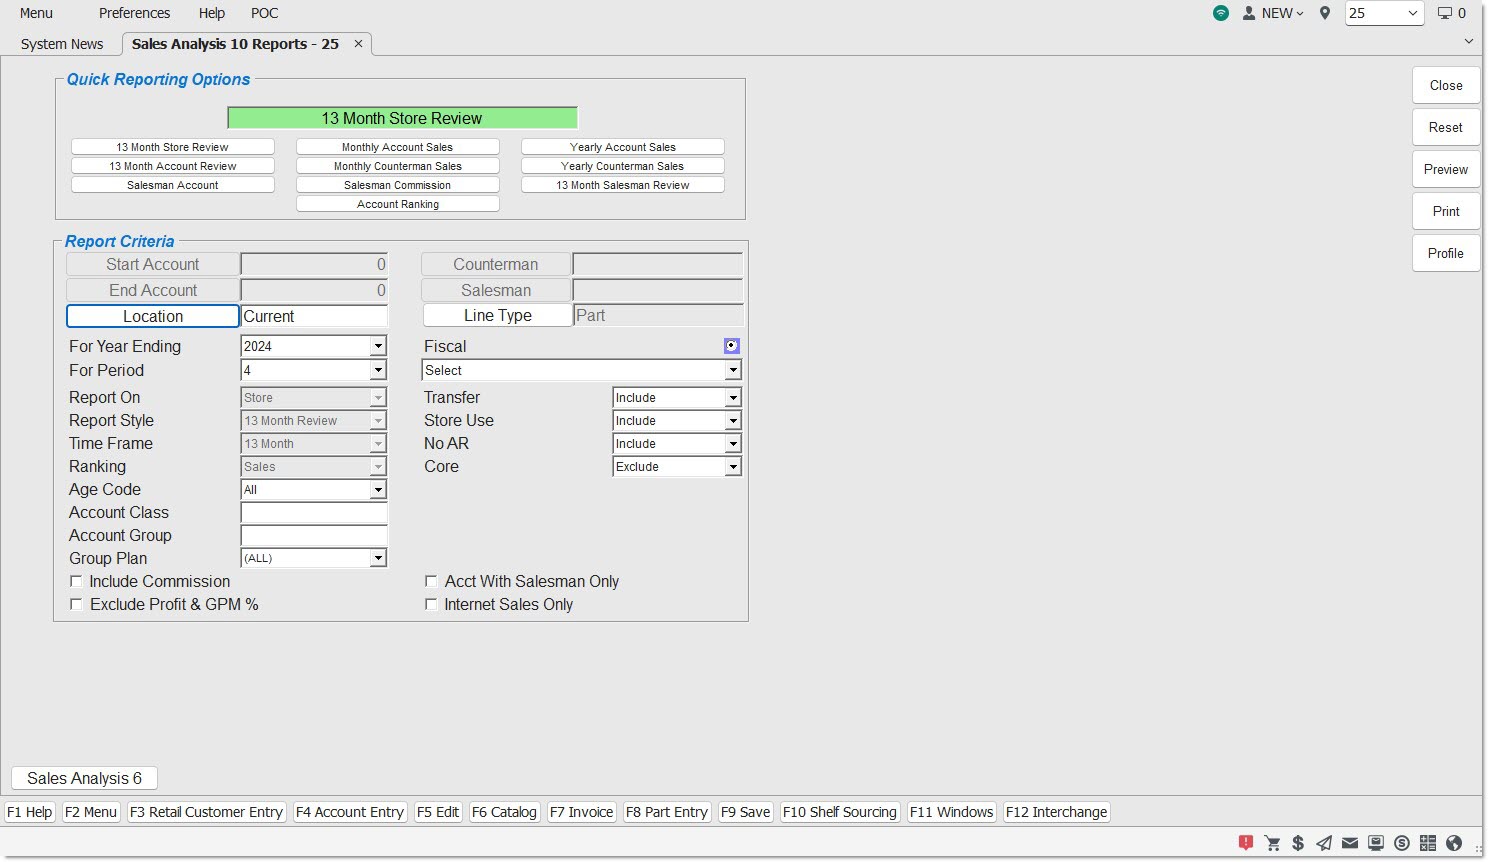The image size is (1488, 862).
Task: Open the envelope mail icon
Action: click(x=1349, y=843)
